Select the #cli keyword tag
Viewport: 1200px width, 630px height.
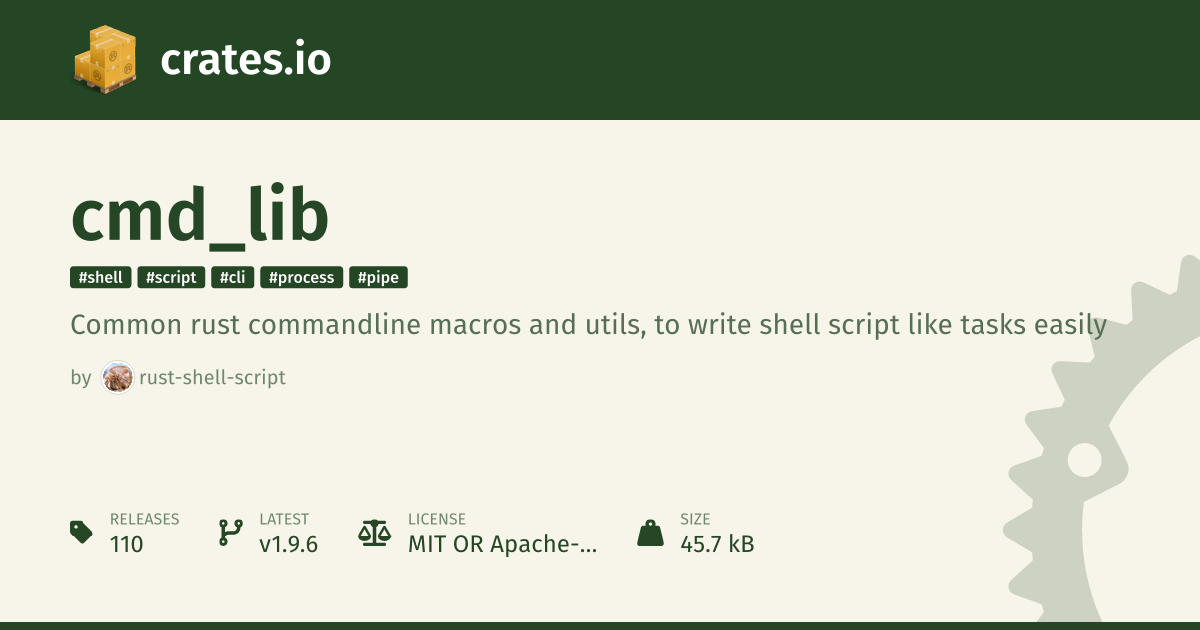click(233, 278)
